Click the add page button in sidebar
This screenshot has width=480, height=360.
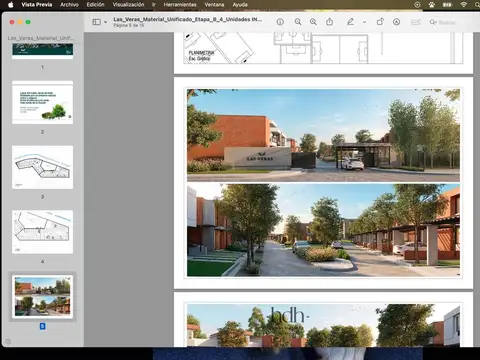coord(8,341)
